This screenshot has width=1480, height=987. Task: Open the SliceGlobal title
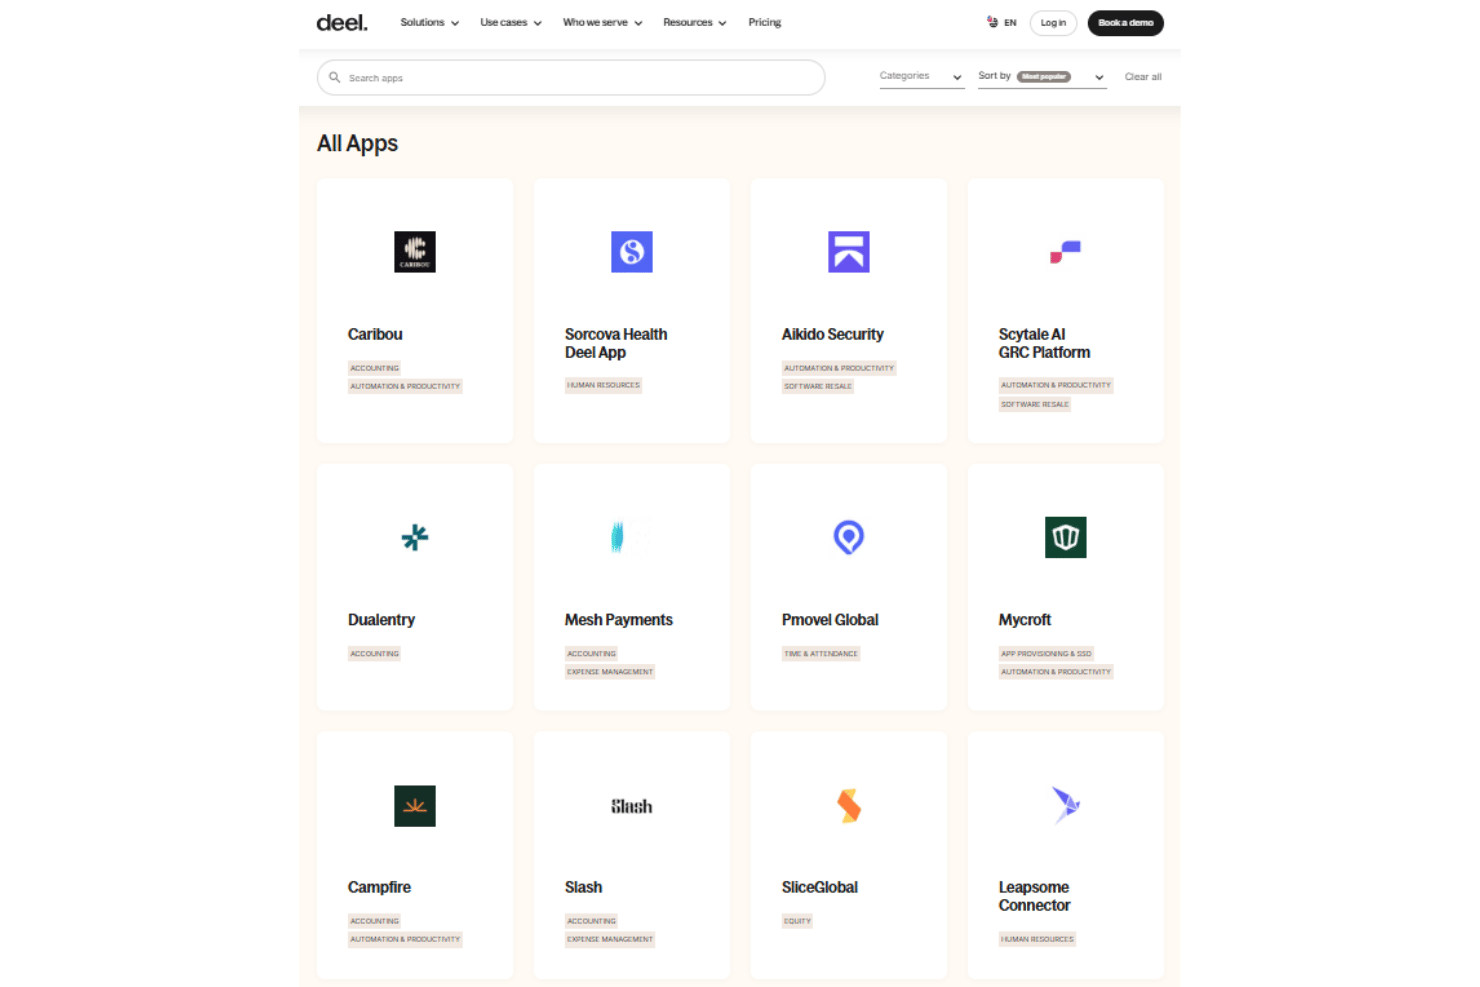coord(820,887)
